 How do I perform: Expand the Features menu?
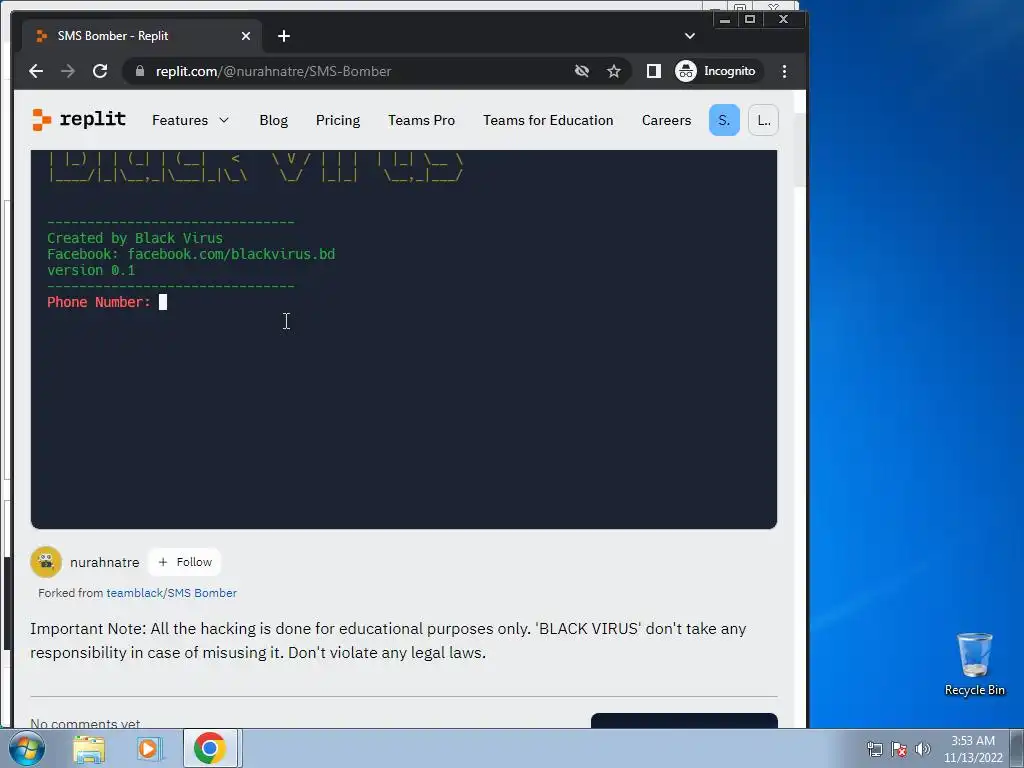[190, 120]
